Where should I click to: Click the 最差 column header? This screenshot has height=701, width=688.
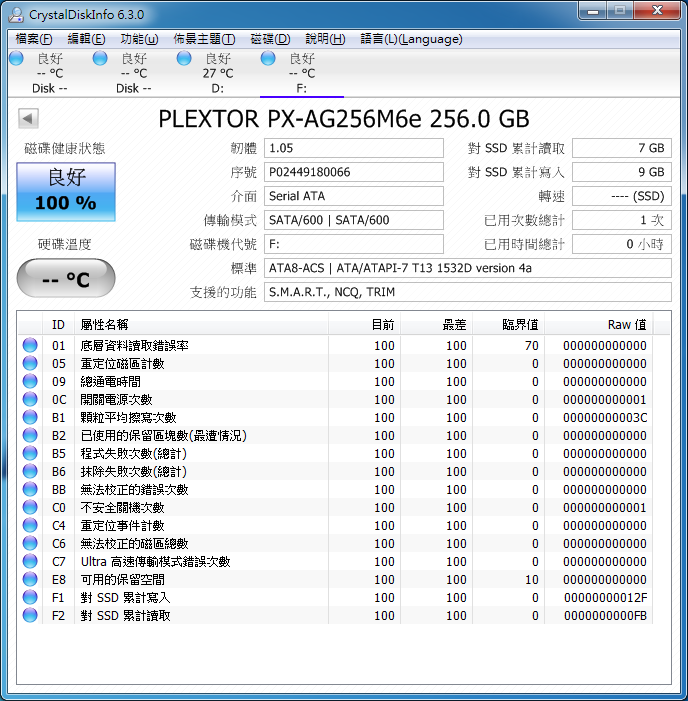[x=436, y=325]
